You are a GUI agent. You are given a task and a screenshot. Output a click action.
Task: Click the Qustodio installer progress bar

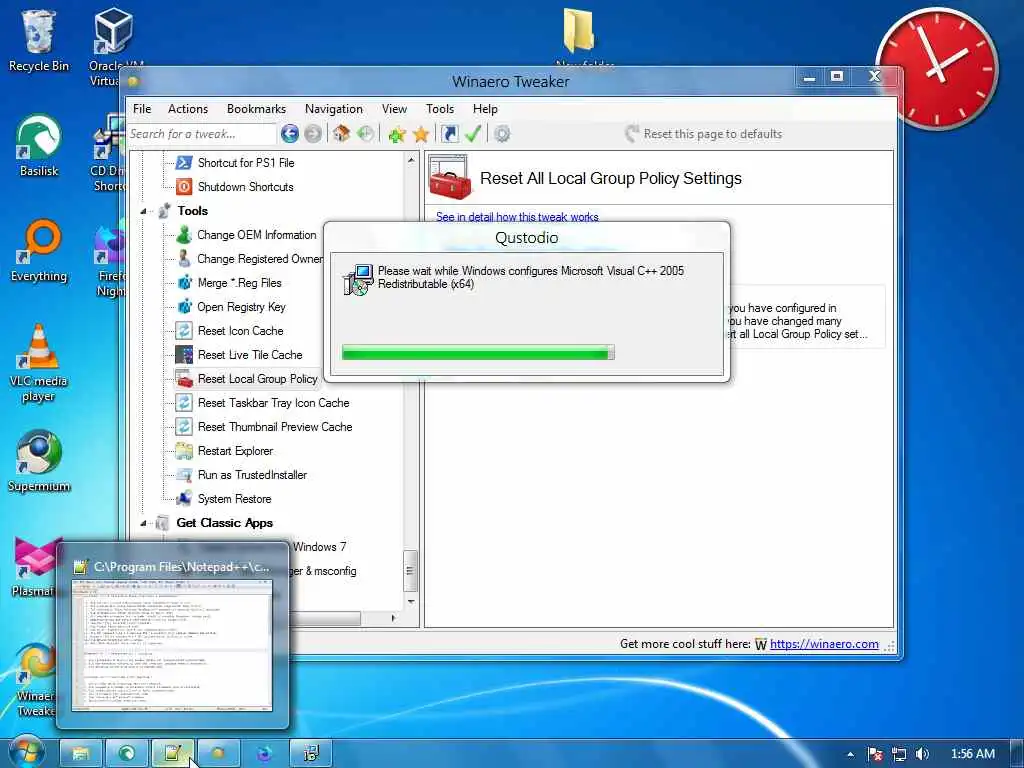(478, 353)
